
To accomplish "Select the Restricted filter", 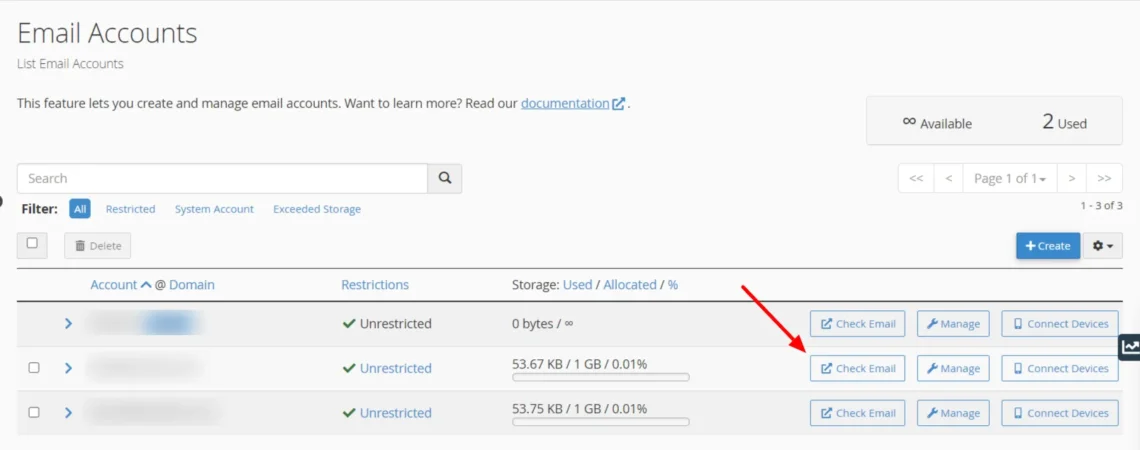I will [130, 209].
